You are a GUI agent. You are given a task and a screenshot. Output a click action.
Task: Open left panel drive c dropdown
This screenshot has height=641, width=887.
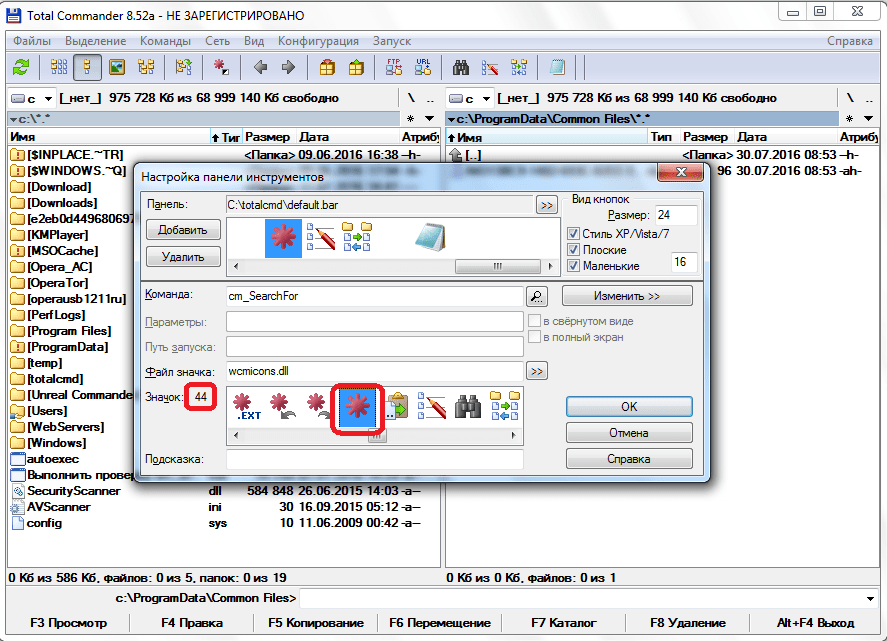coord(49,99)
